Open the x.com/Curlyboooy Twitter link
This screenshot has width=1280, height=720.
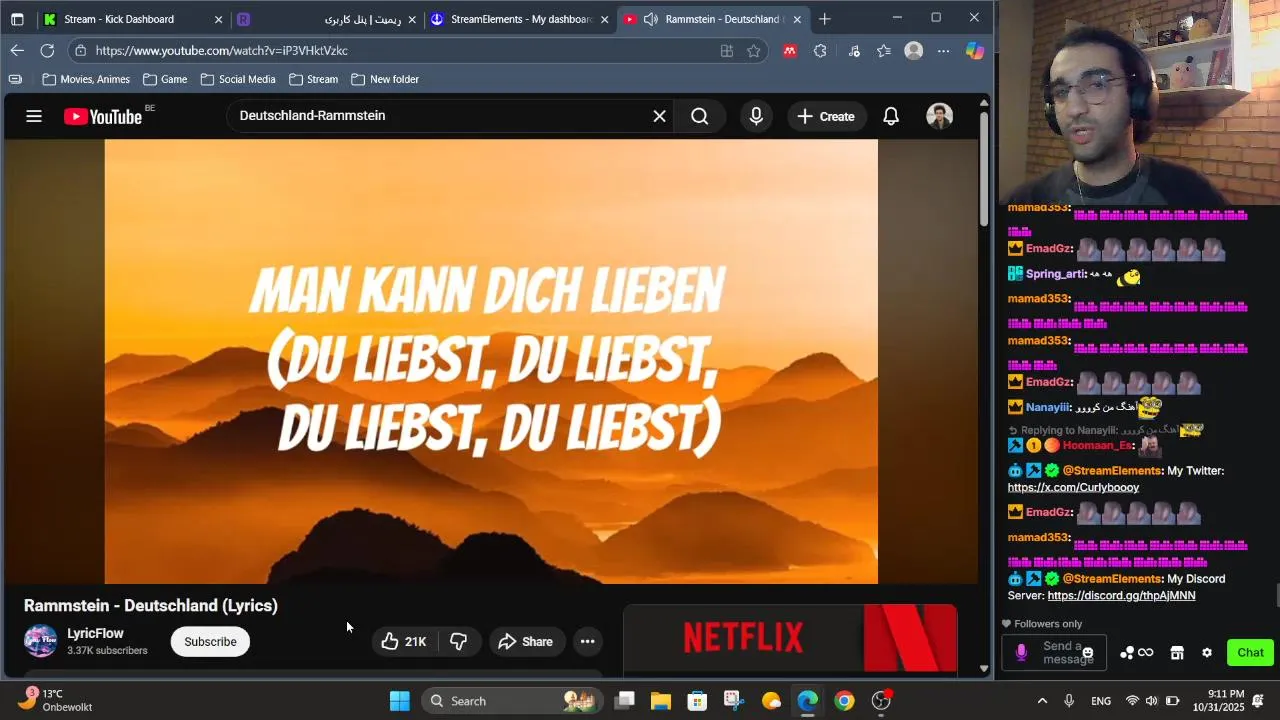click(1073, 487)
